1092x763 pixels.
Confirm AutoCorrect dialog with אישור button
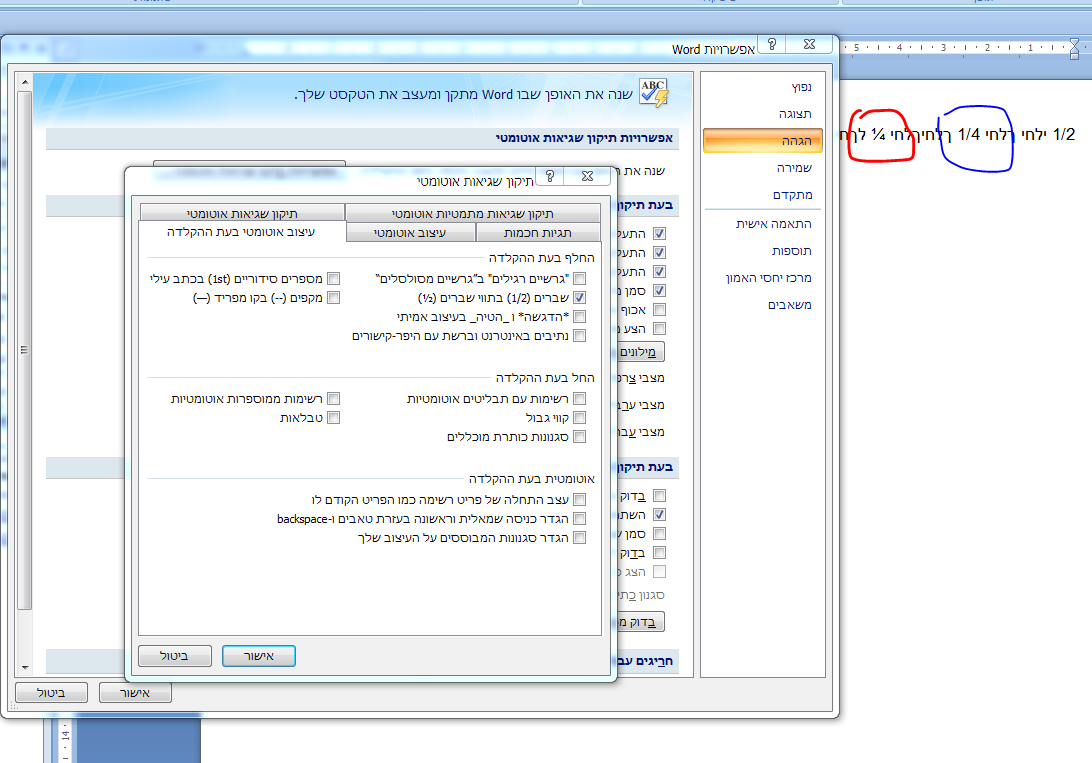[x=259, y=656]
